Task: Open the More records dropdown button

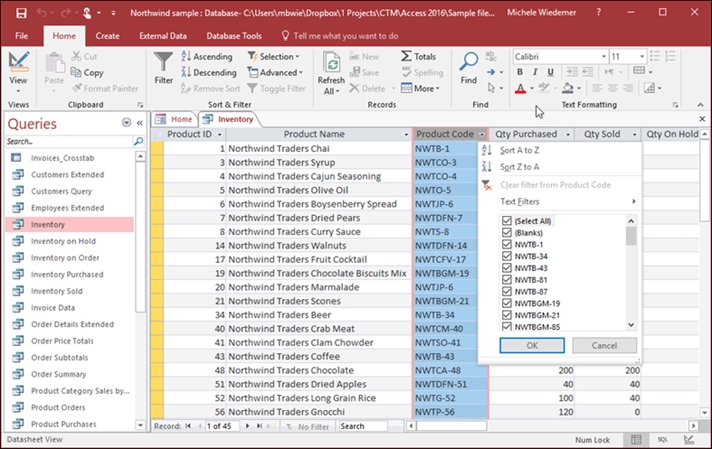Action: [420, 89]
